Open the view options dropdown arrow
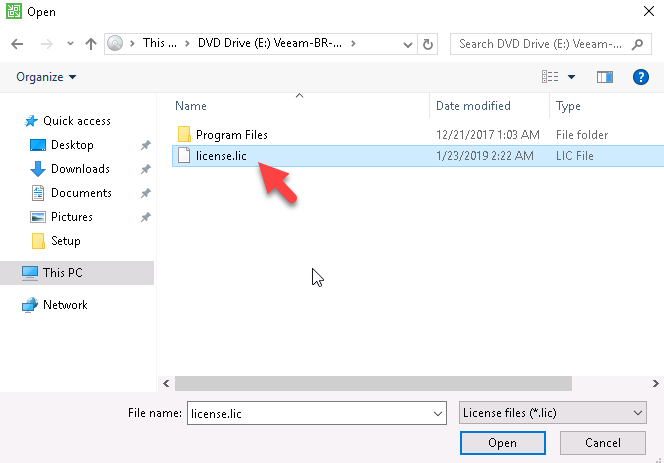Image resolution: width=664 pixels, height=463 pixels. pyautogui.click(x=572, y=77)
